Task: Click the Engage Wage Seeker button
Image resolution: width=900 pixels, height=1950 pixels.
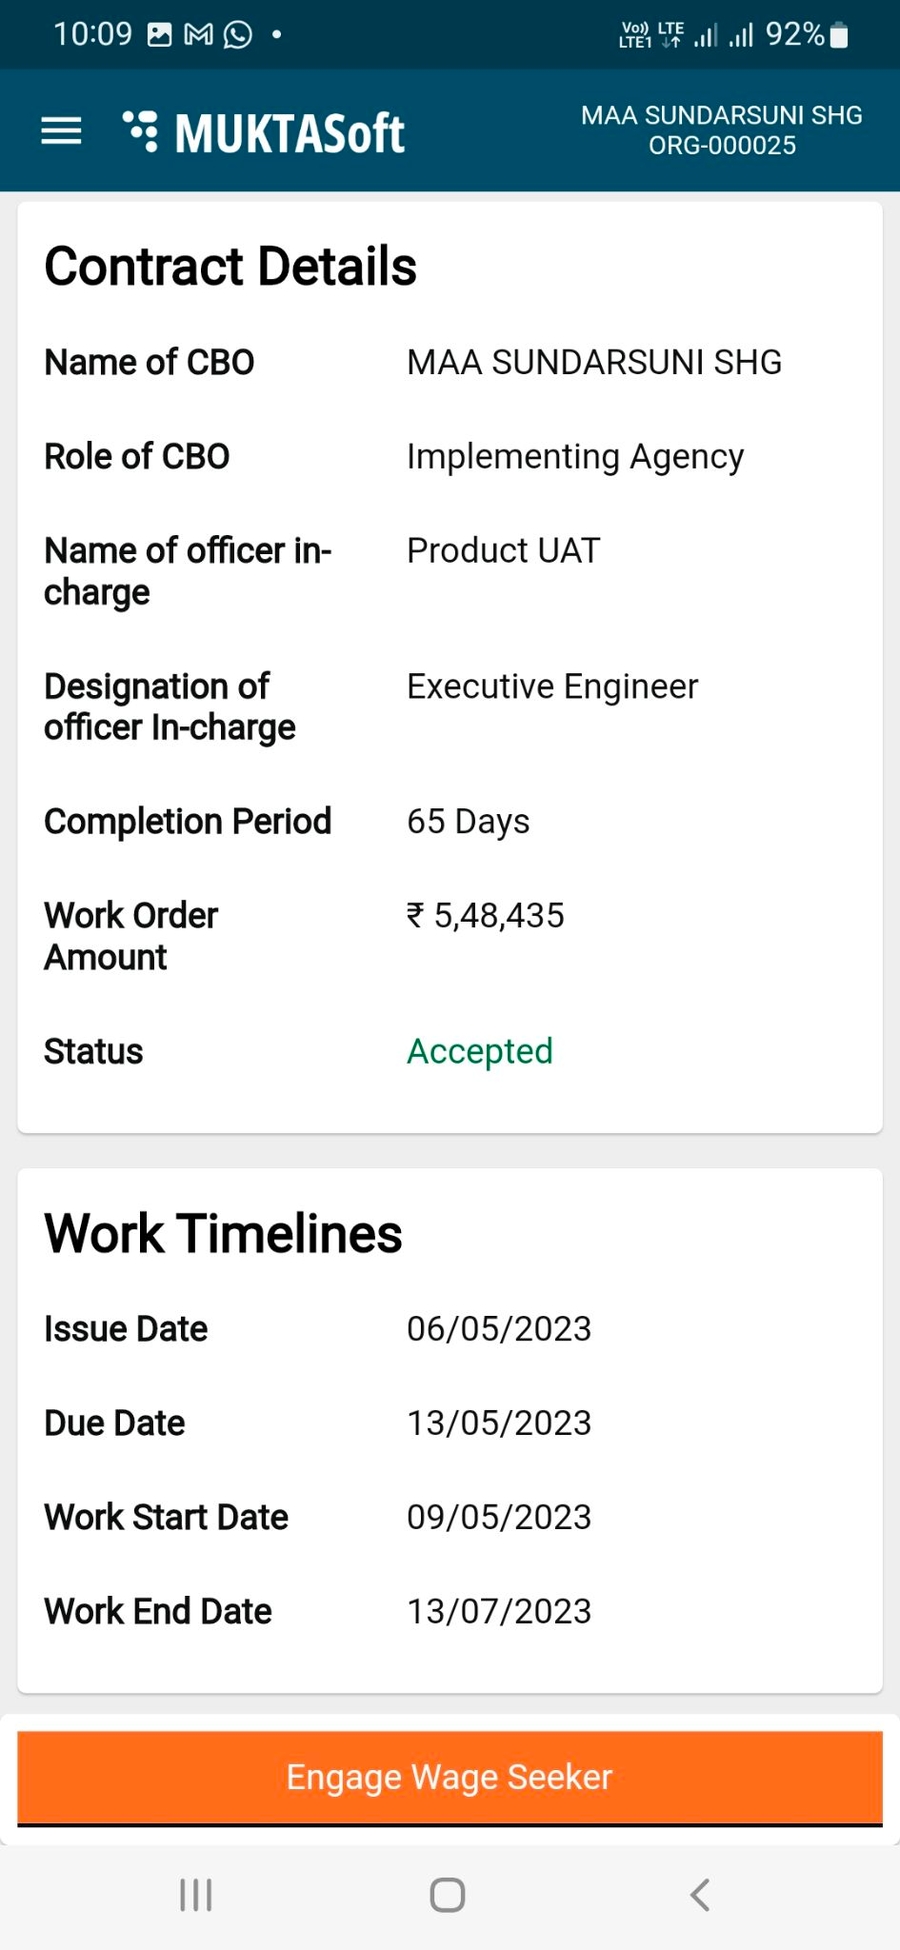Action: 450,1777
